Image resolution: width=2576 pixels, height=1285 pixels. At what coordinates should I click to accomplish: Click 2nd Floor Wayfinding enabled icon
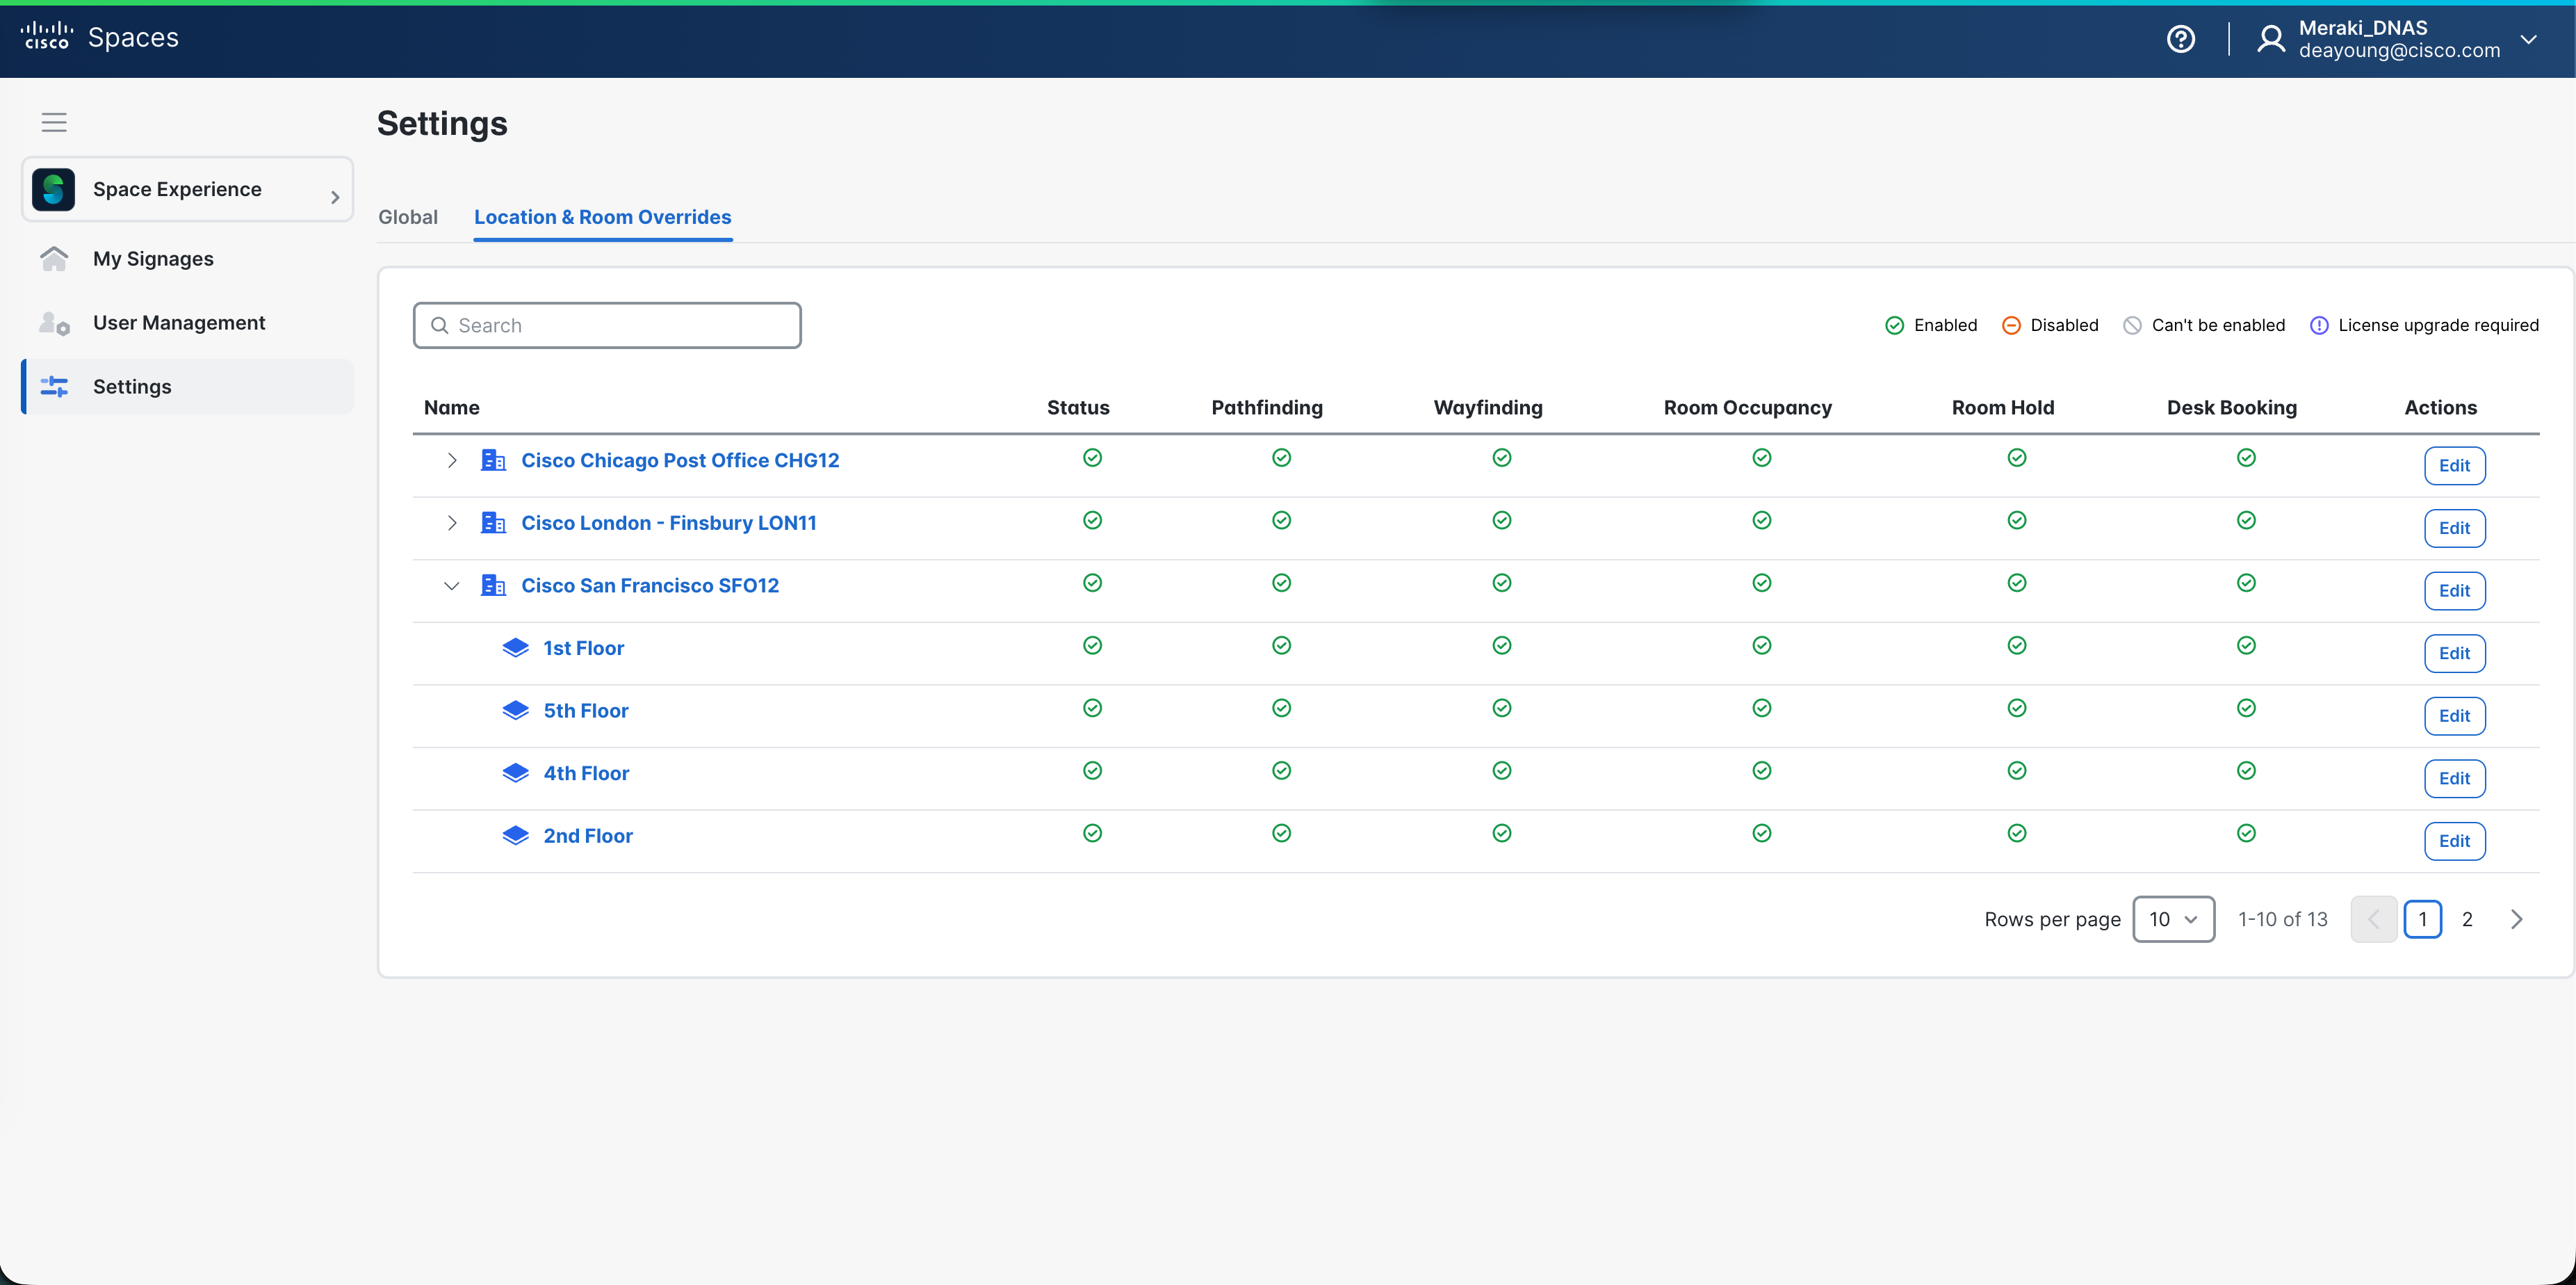point(1501,833)
